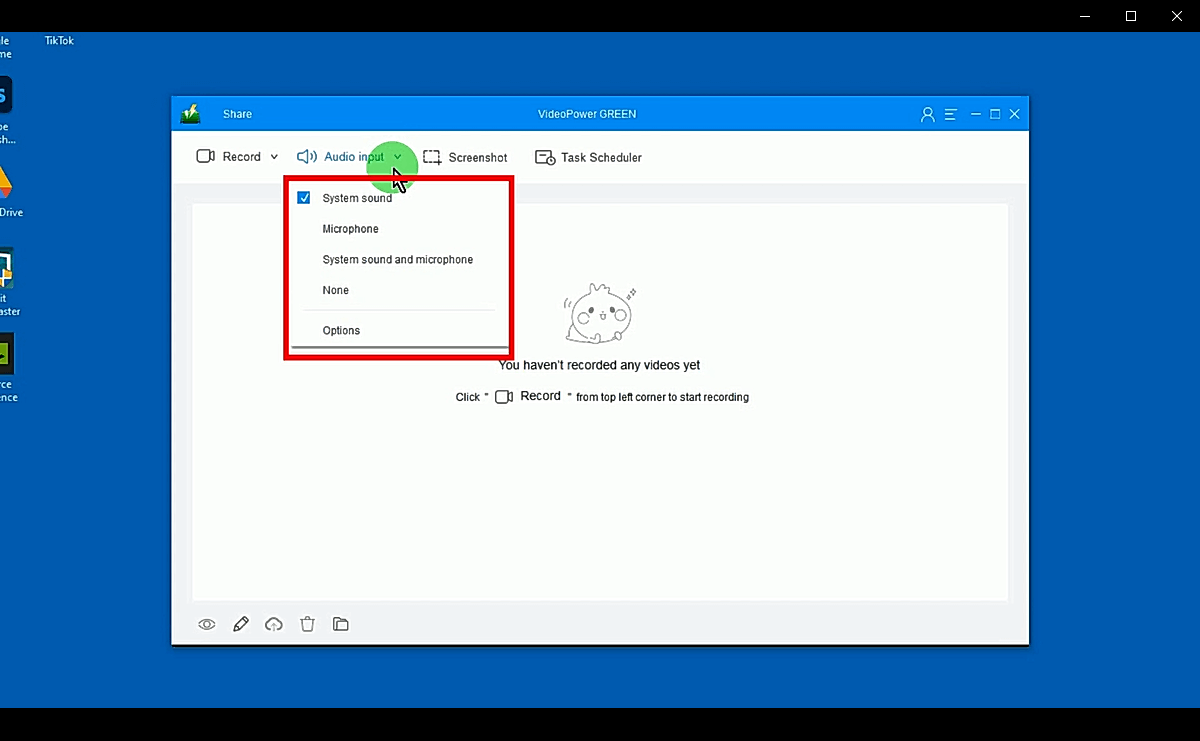Click the cloud upload icon

pos(274,623)
